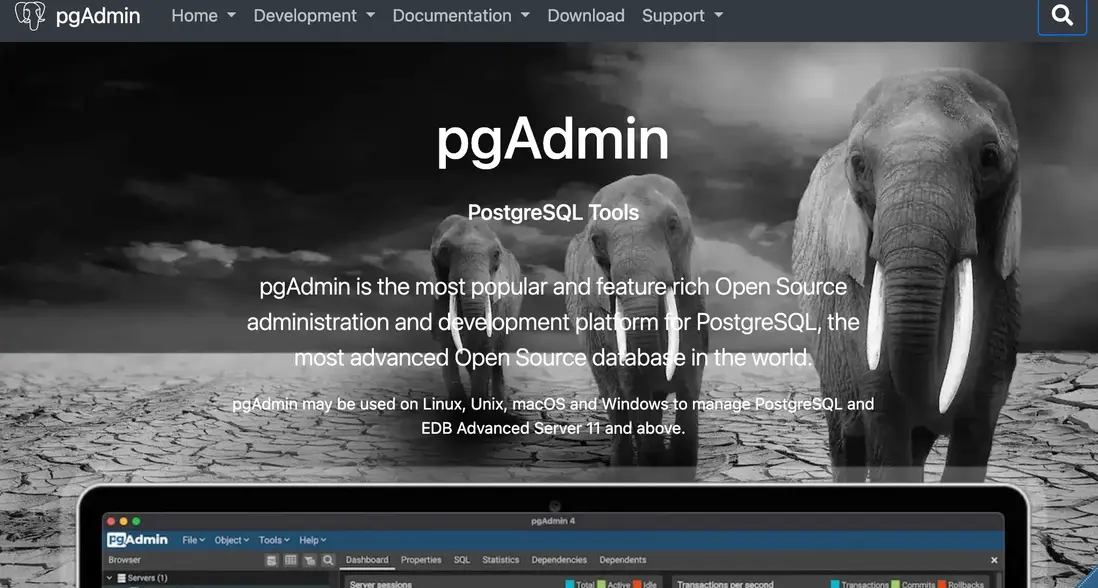Click the Search Objects magnifier in the Browser toolbar

click(328, 560)
